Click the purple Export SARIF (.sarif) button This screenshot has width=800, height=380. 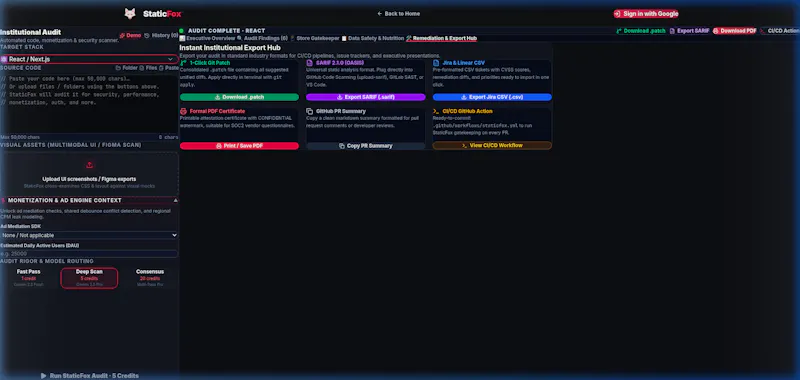click(366, 97)
